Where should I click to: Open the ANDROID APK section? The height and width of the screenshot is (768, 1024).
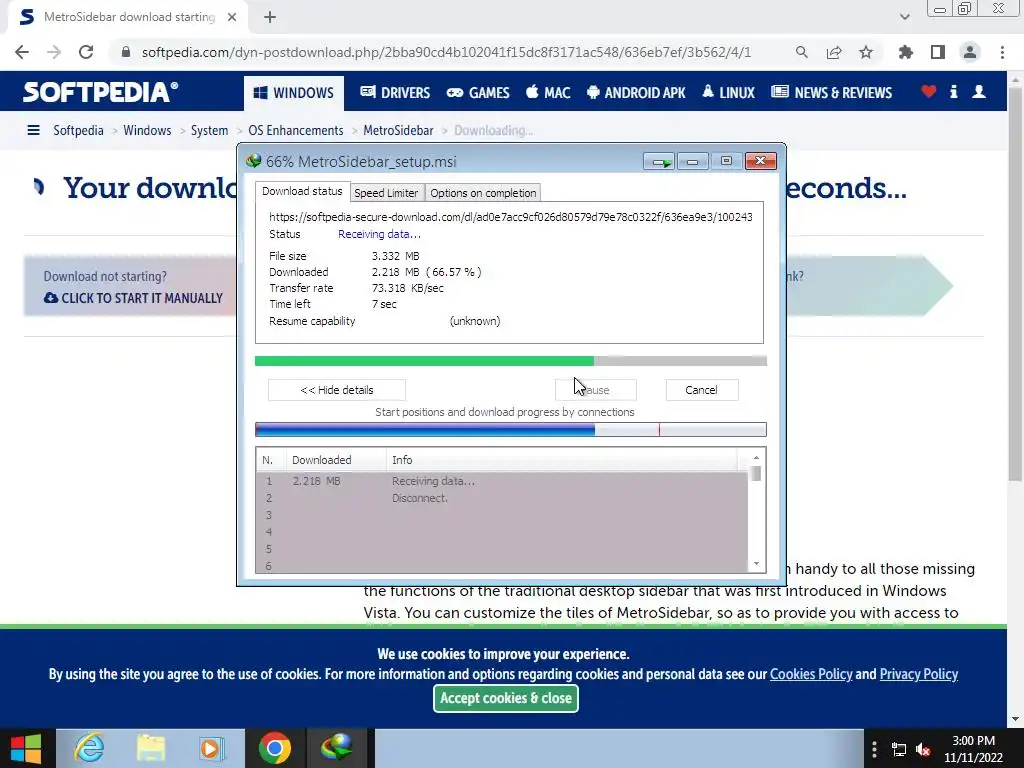[636, 93]
